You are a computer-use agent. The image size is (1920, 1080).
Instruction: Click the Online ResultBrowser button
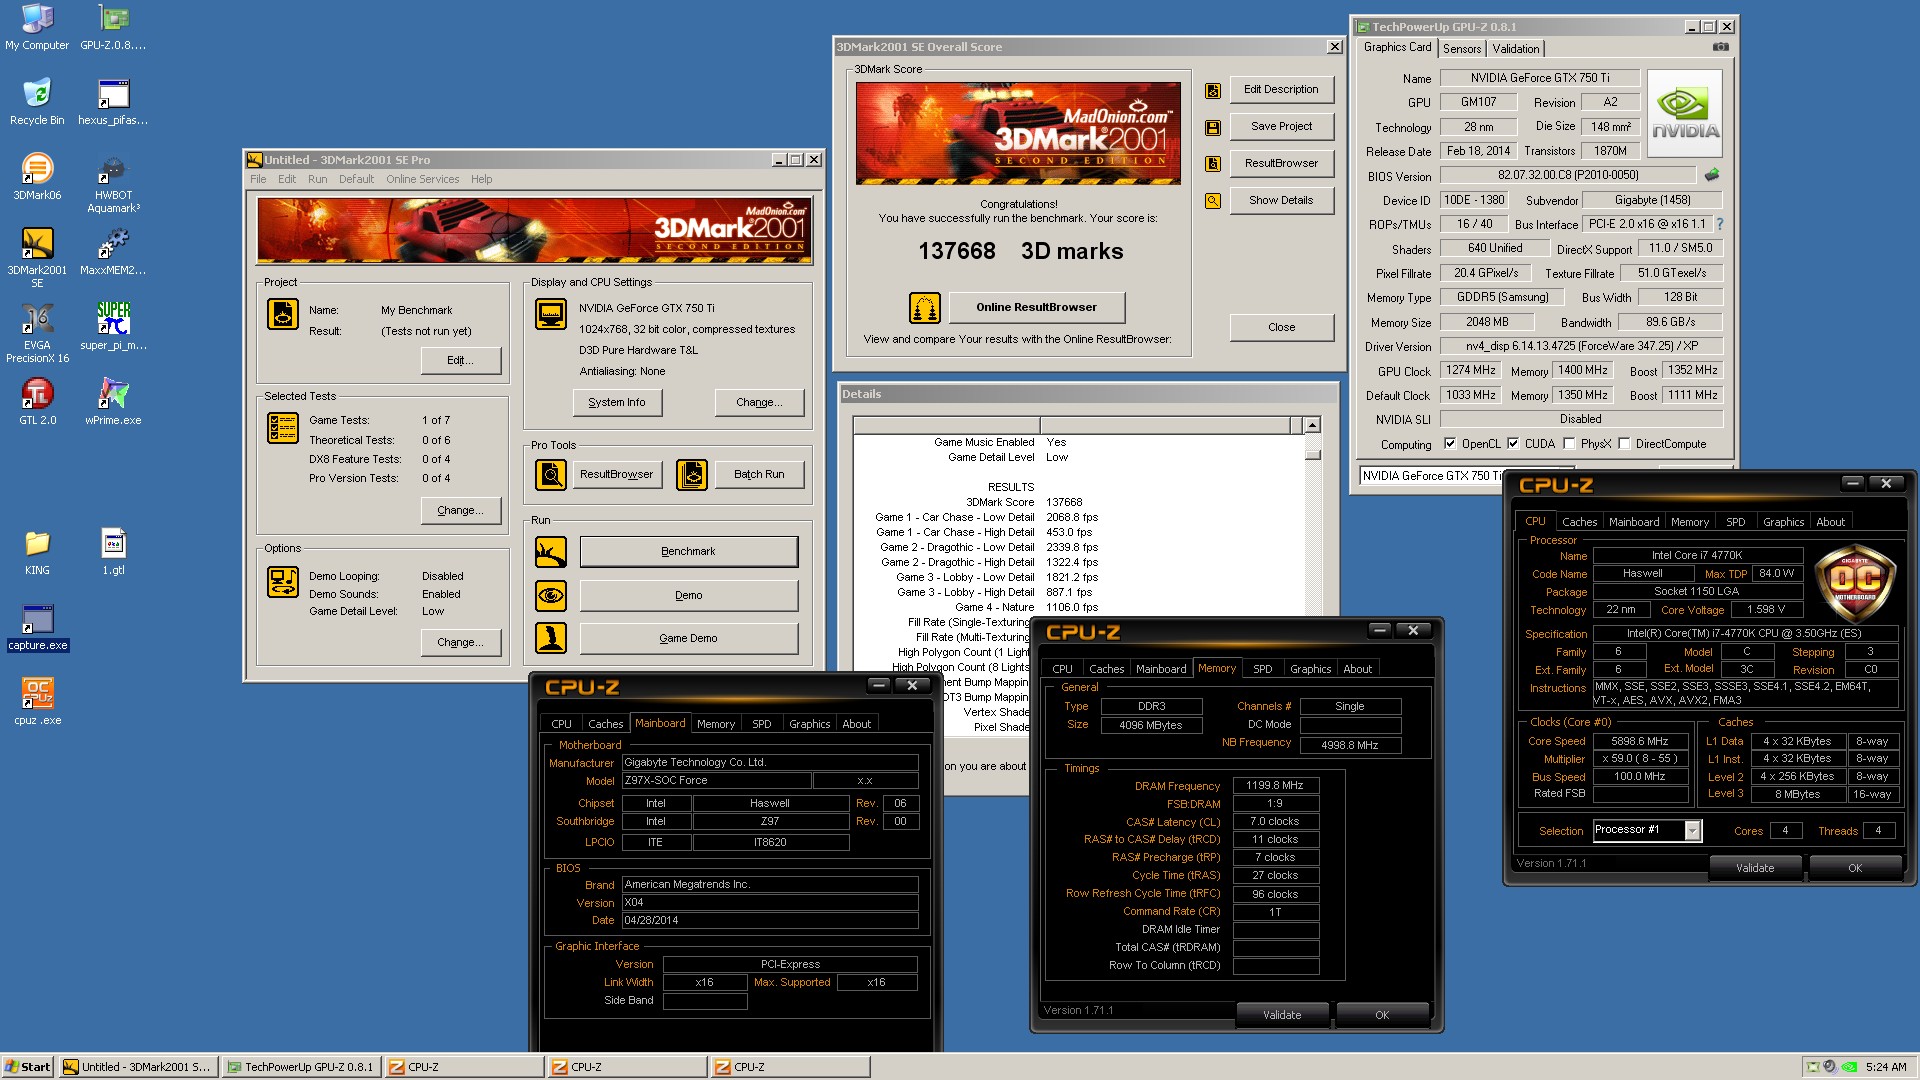(1036, 307)
